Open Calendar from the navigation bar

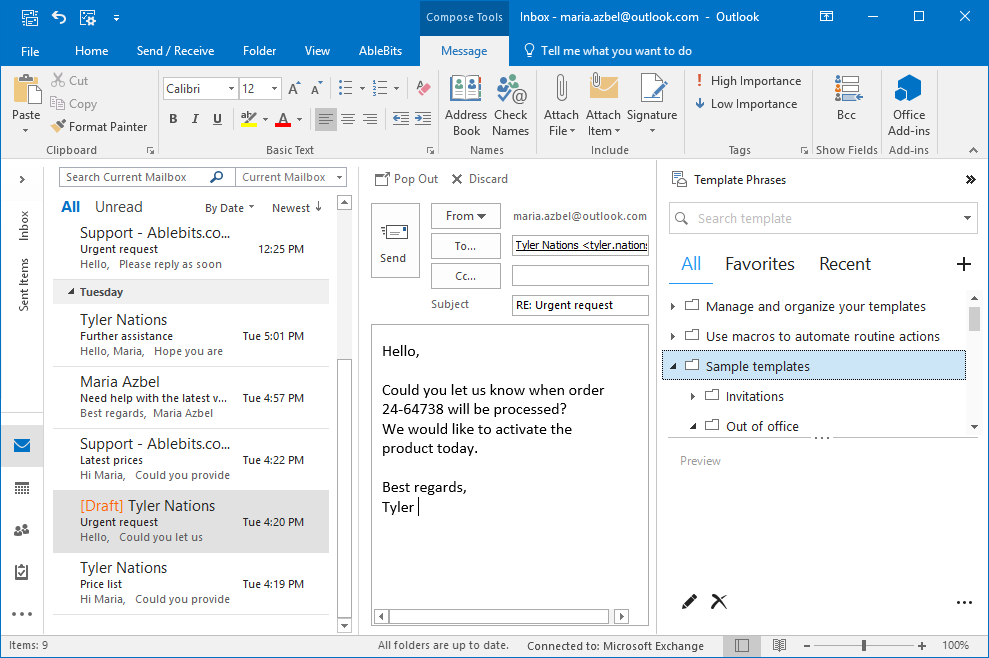coord(22,488)
